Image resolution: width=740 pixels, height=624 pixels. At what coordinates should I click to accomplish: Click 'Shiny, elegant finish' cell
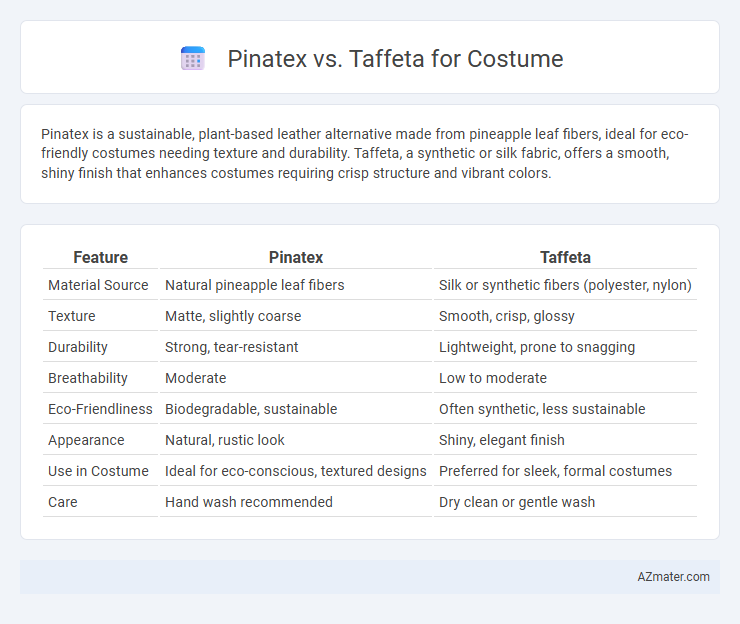pos(502,440)
